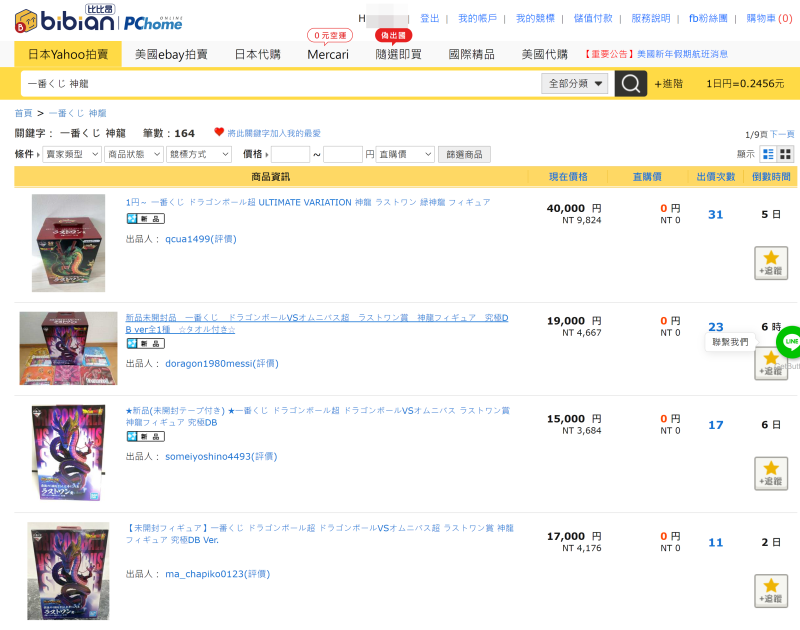Click the minimum price input field

(x=290, y=155)
